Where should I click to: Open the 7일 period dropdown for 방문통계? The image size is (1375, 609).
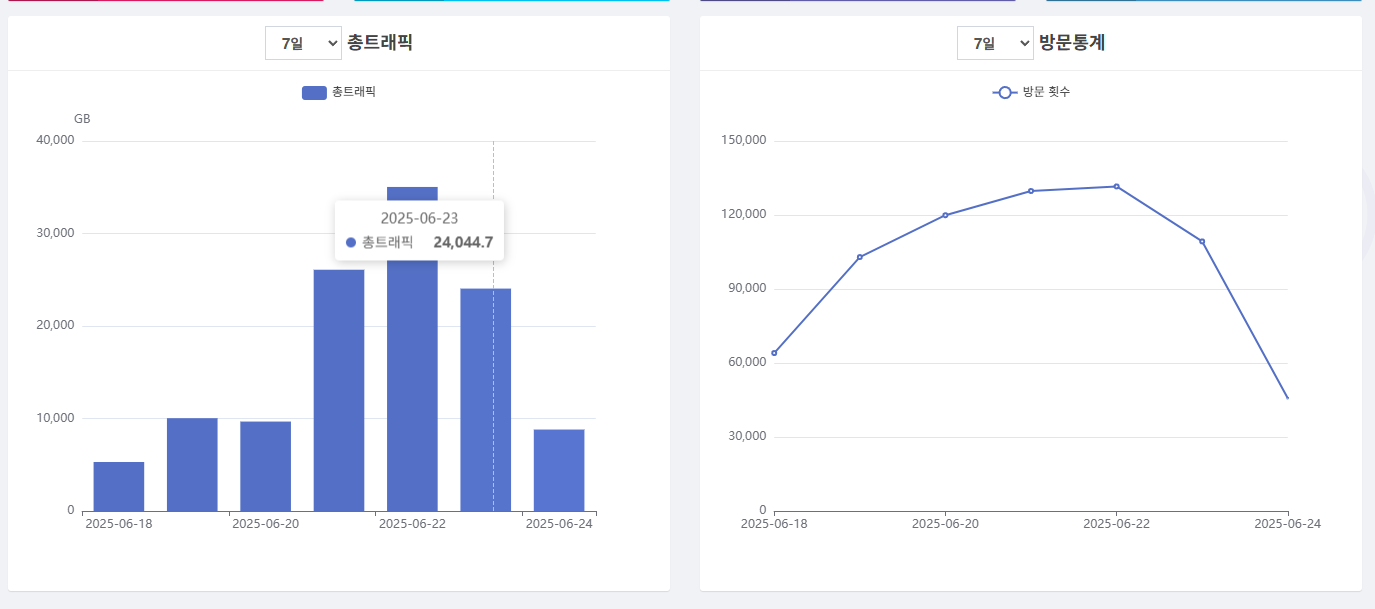click(x=995, y=43)
